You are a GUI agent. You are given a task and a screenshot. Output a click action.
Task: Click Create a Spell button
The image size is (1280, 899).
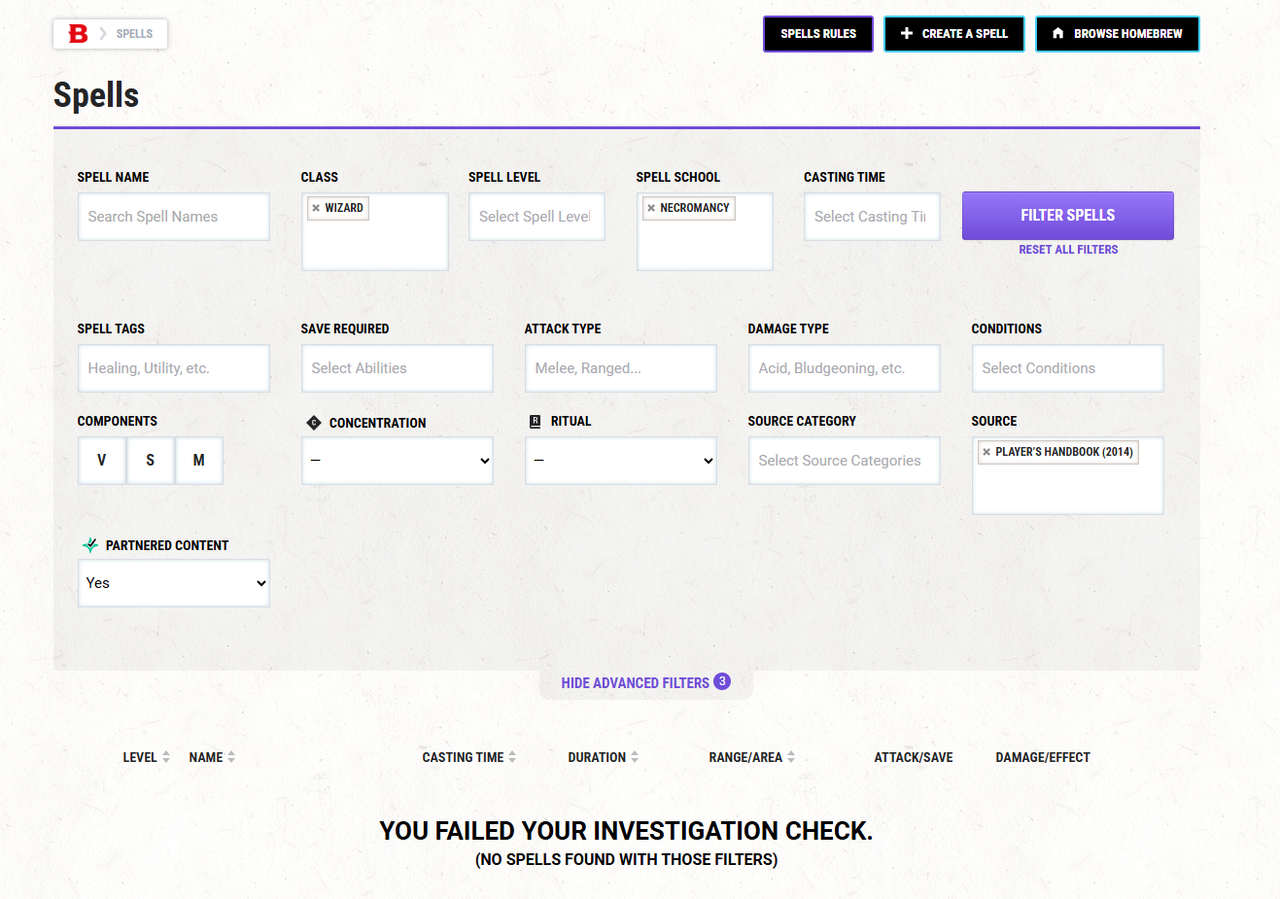pos(954,34)
